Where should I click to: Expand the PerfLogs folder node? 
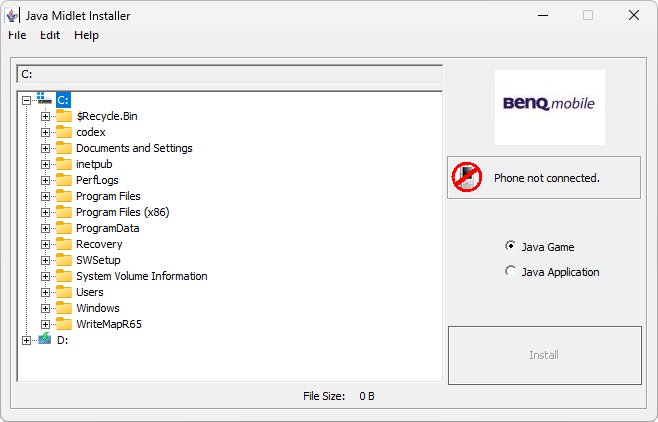[x=45, y=180]
